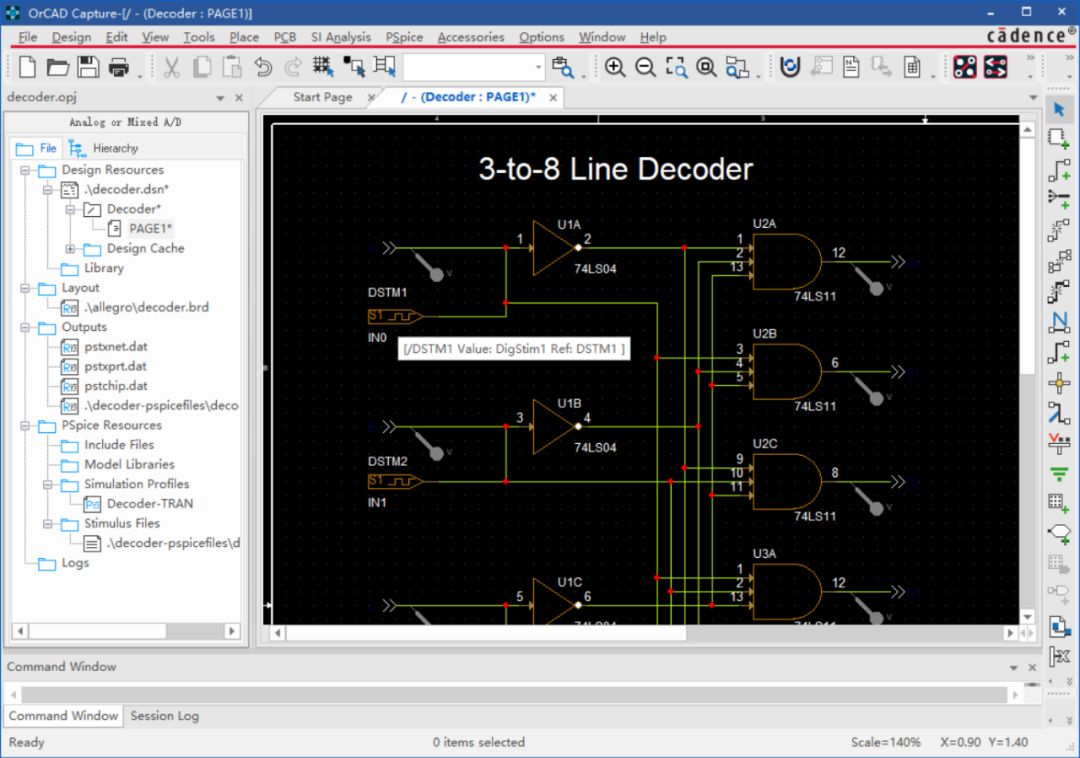Click the schematic vertical scrollbar down arrow

pos(1028,617)
